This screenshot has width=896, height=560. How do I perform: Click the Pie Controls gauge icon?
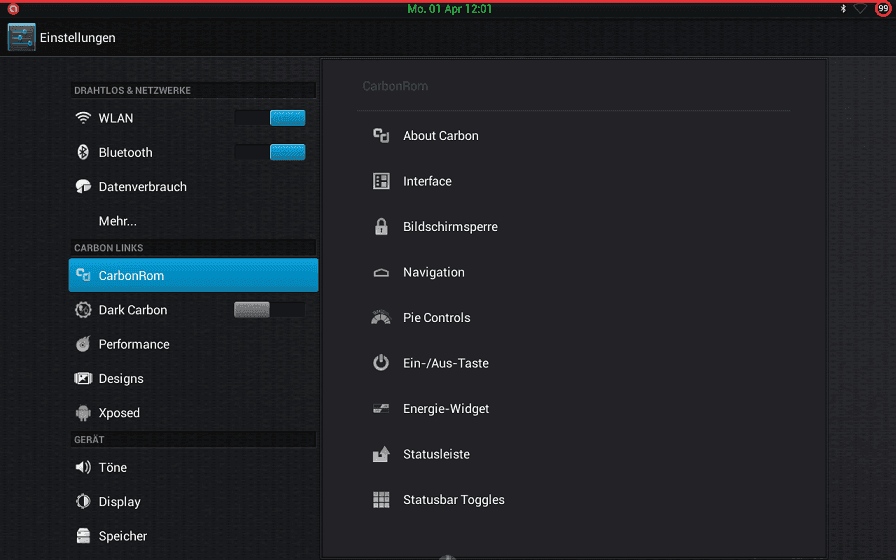pyautogui.click(x=381, y=317)
